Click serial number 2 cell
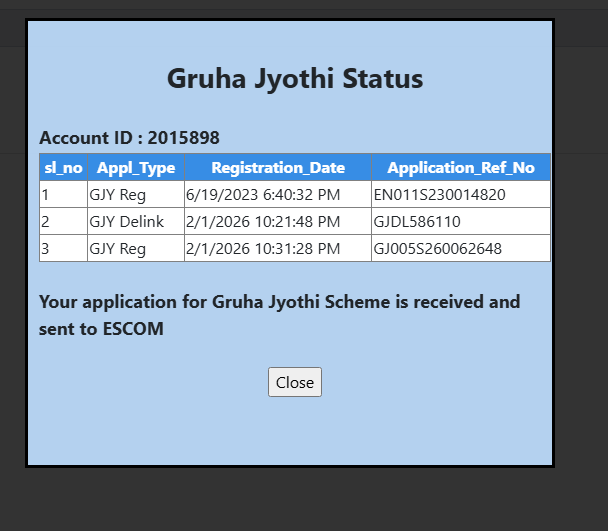608x531 pixels. click(64, 221)
